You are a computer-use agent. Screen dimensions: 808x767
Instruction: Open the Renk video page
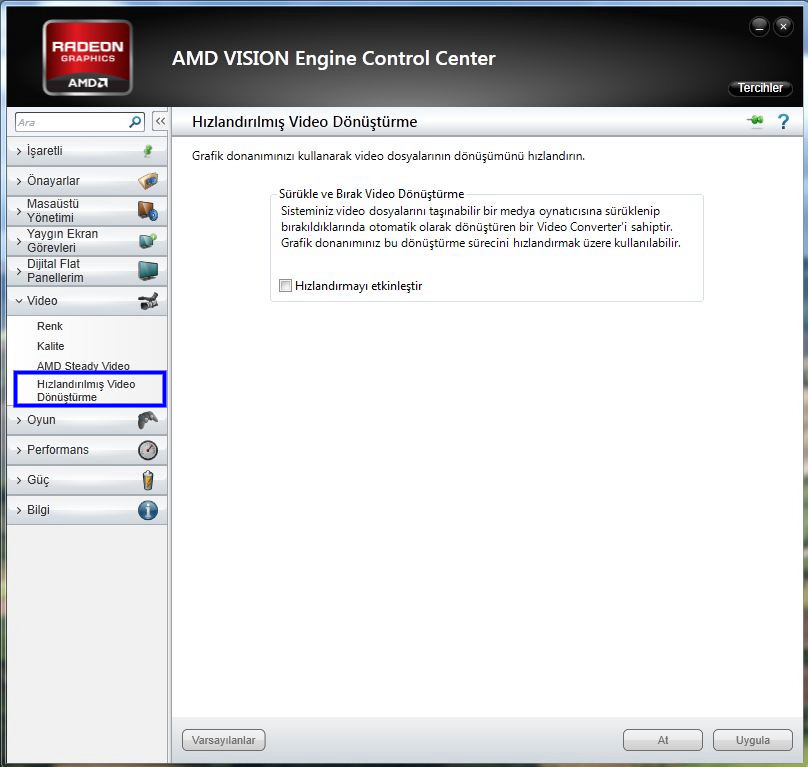click(49, 326)
